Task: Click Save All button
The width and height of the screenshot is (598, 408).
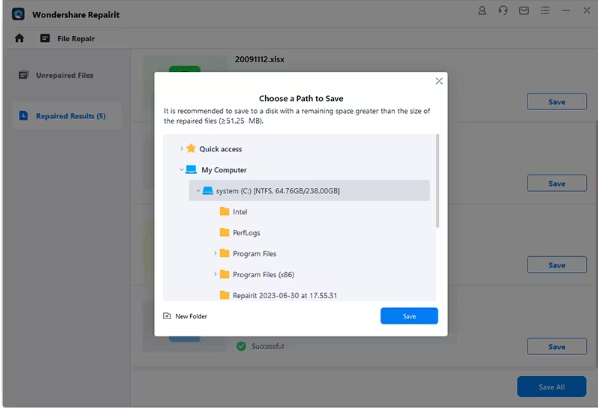Action: [551, 387]
